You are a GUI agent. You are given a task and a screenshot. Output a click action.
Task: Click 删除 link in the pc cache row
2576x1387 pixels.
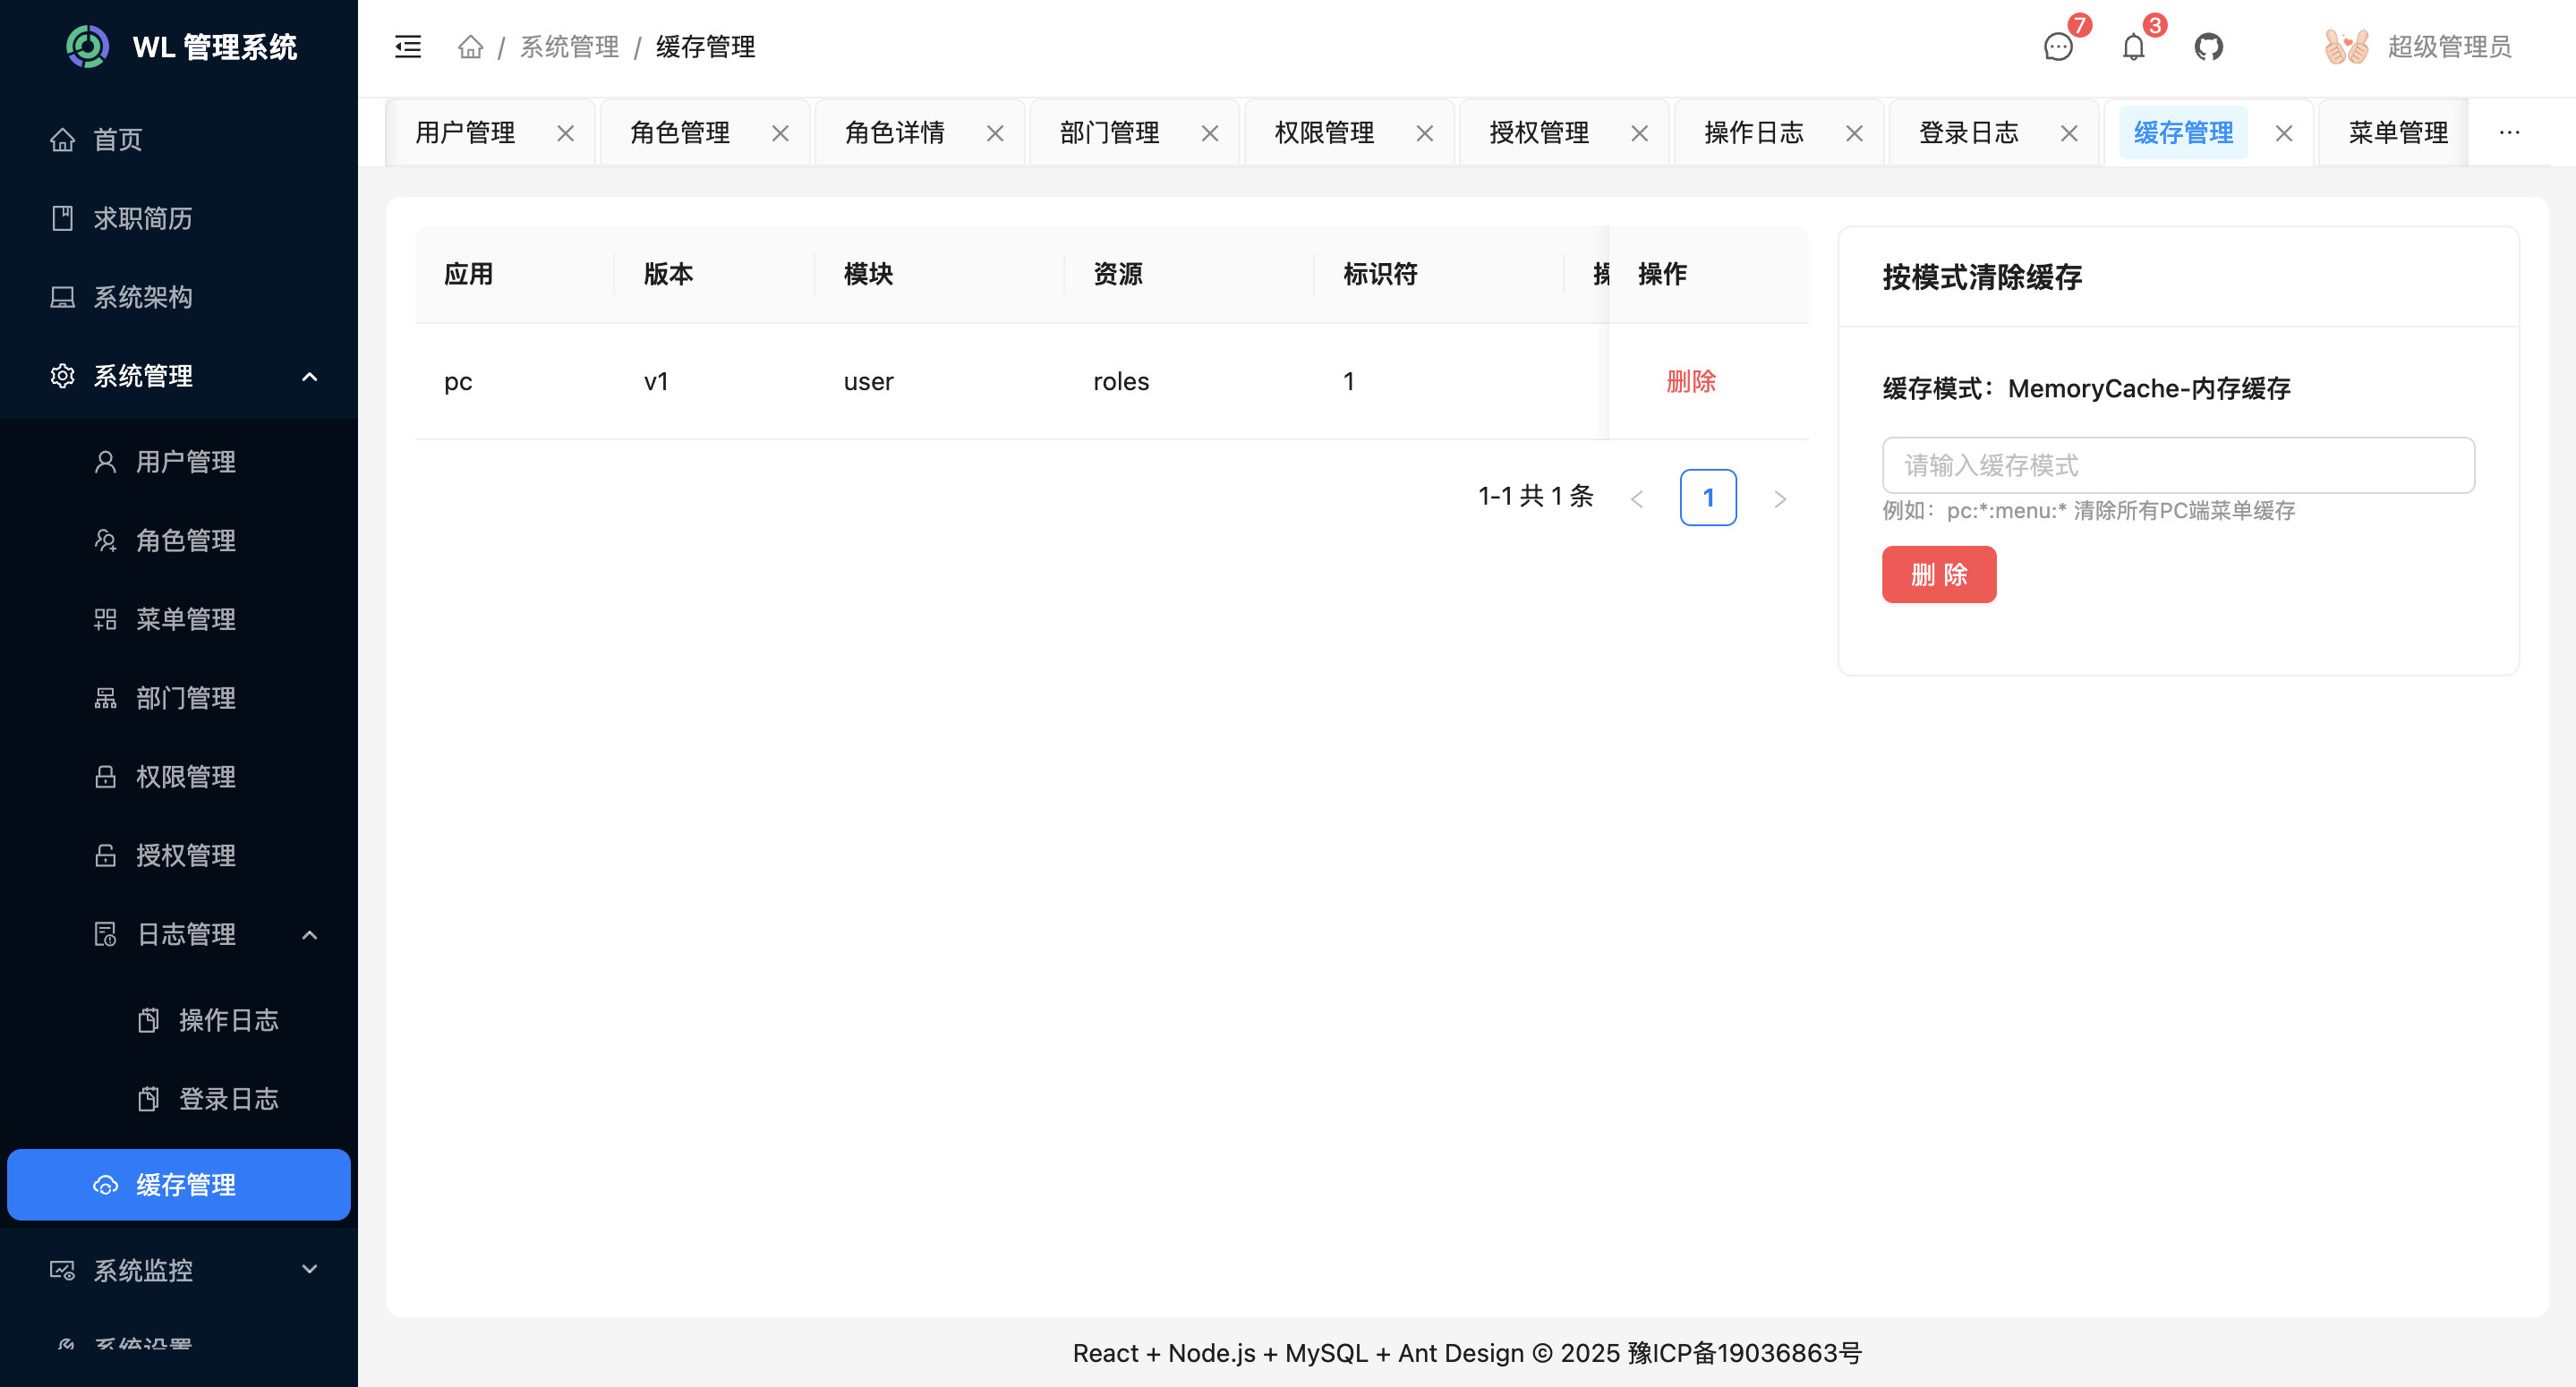(x=1691, y=381)
